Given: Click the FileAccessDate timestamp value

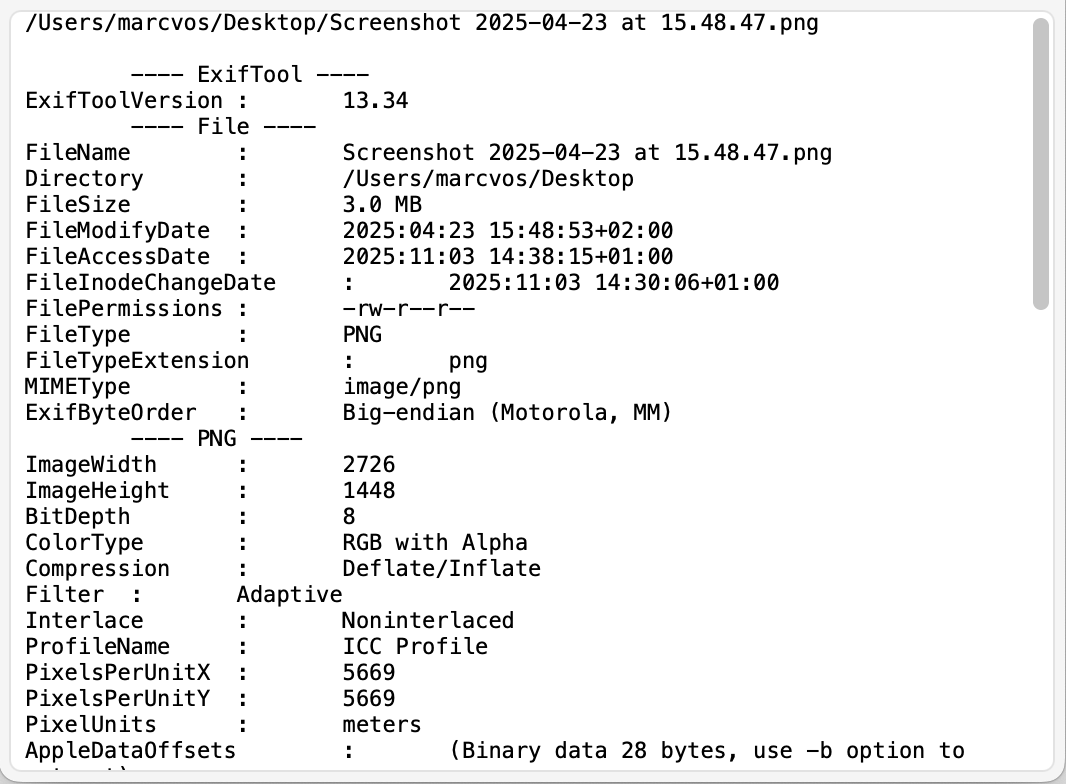Looking at the screenshot, I should [507, 257].
